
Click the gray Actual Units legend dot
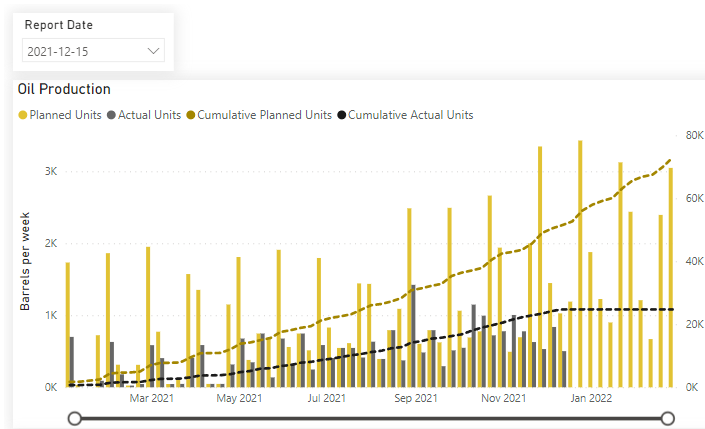(111, 115)
